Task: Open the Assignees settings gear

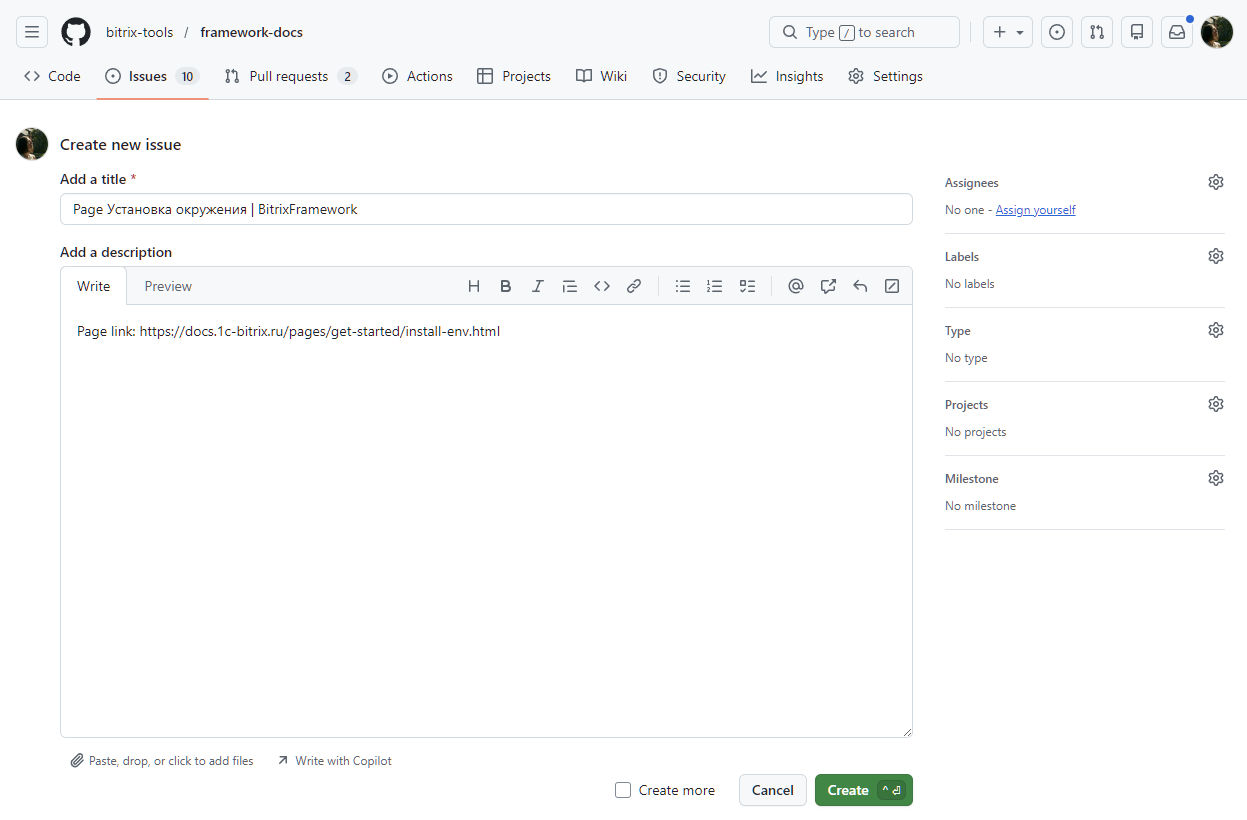Action: pyautogui.click(x=1216, y=182)
